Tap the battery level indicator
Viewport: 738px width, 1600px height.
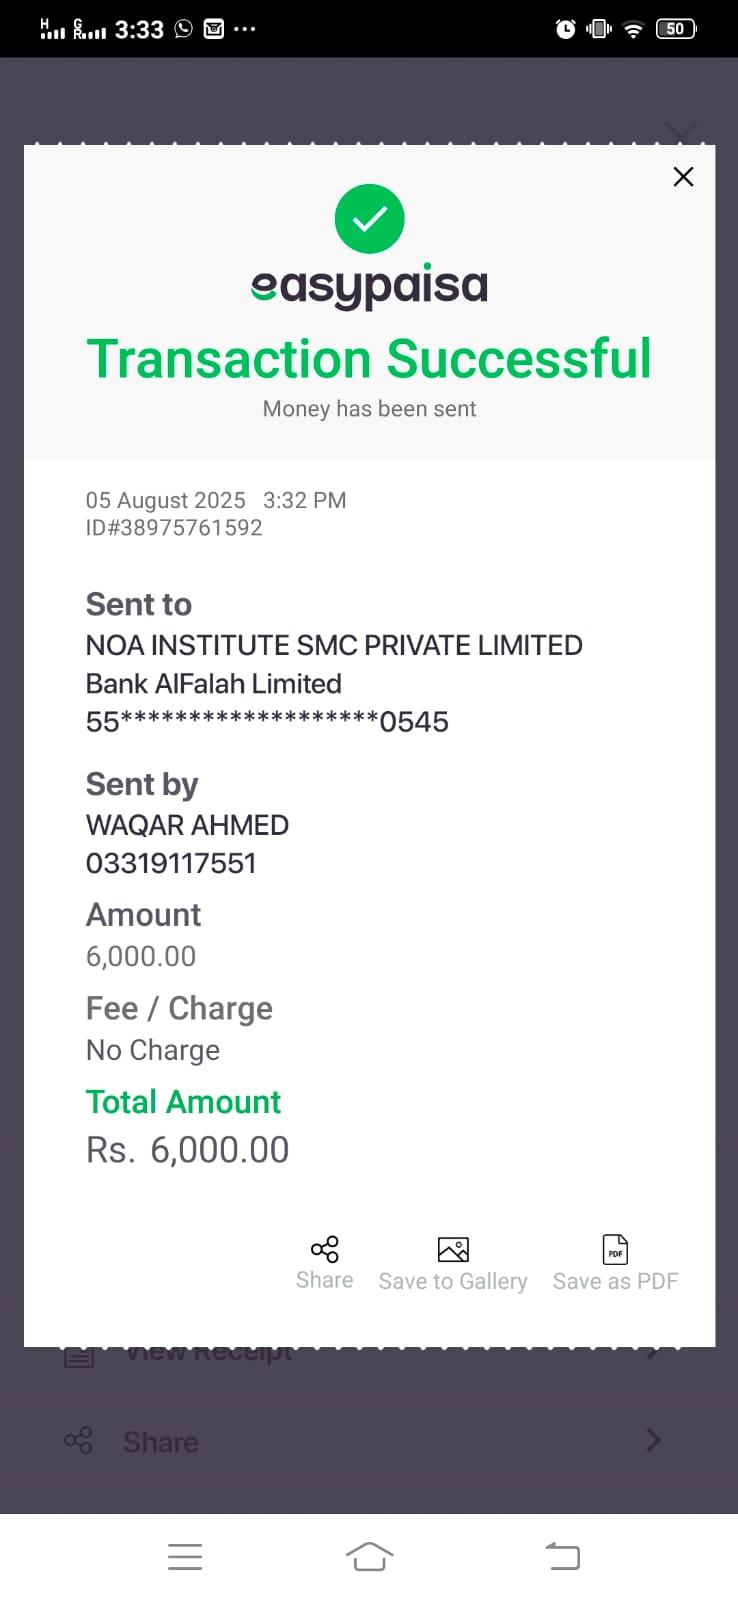tap(676, 29)
